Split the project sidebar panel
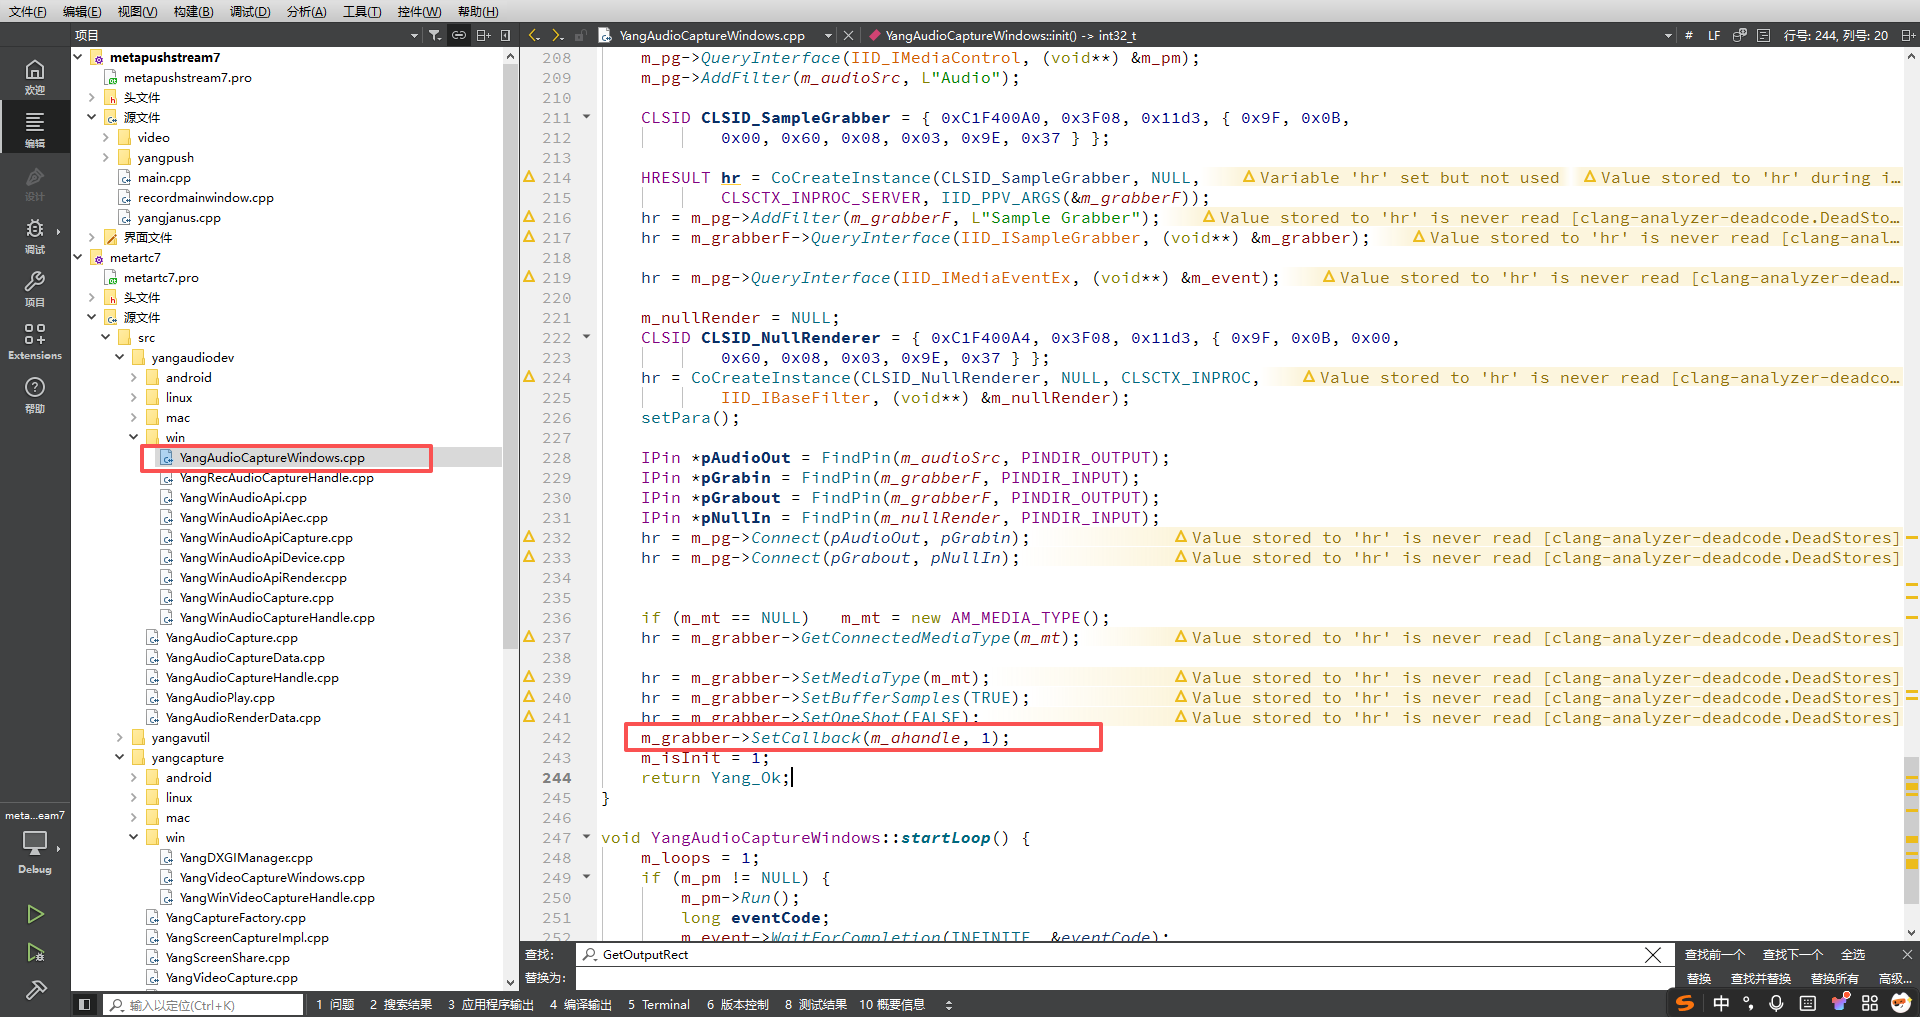Viewport: 1920px width, 1017px height. [483, 35]
